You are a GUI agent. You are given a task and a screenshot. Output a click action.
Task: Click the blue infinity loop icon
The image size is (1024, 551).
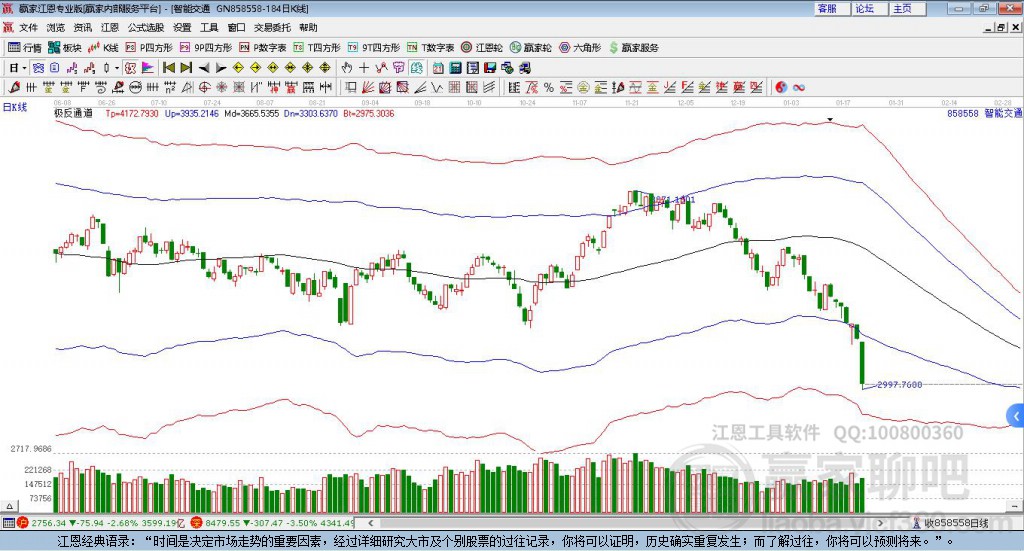click(798, 87)
